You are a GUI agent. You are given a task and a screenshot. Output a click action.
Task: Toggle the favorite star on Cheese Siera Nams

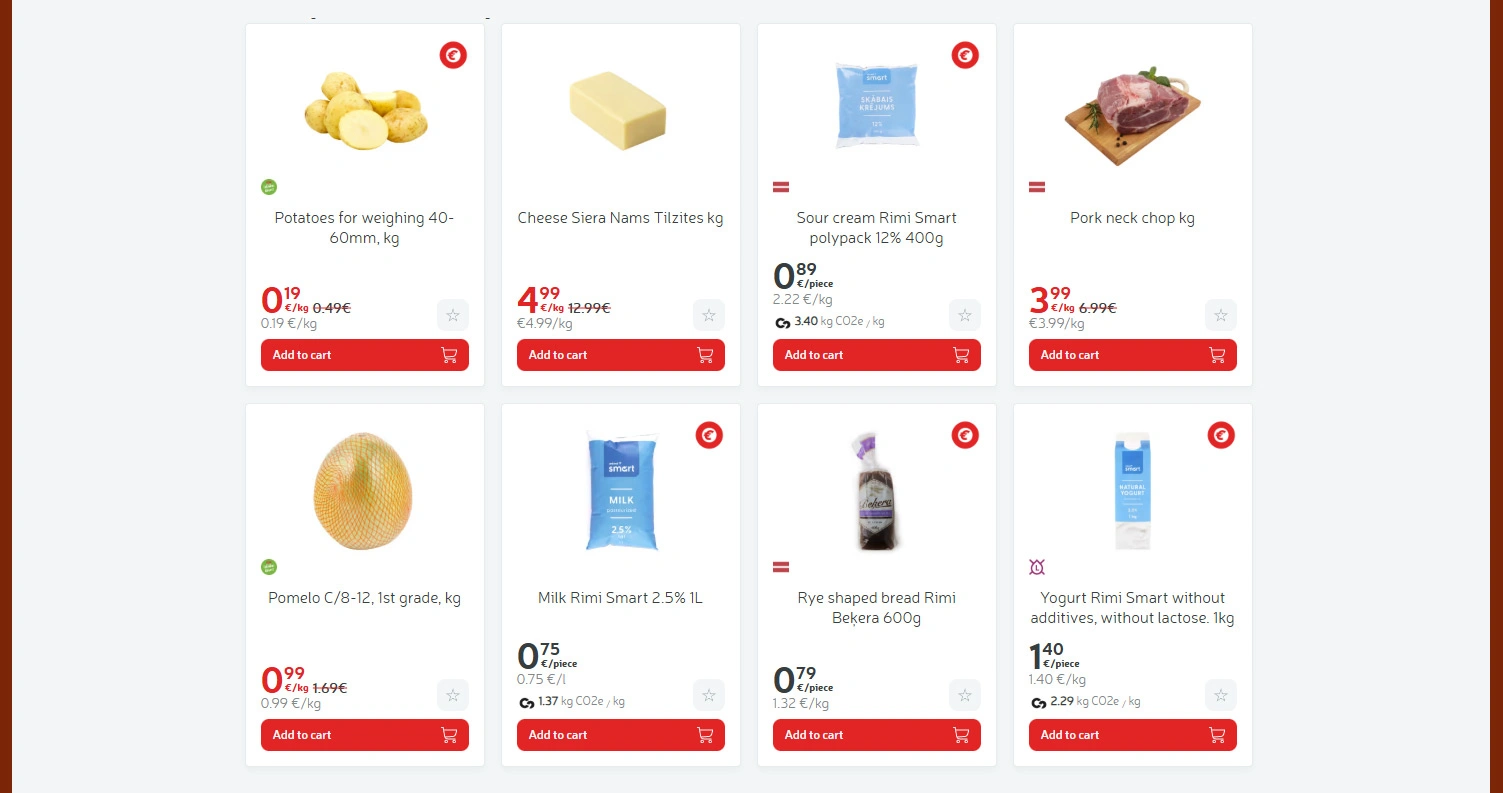point(709,315)
